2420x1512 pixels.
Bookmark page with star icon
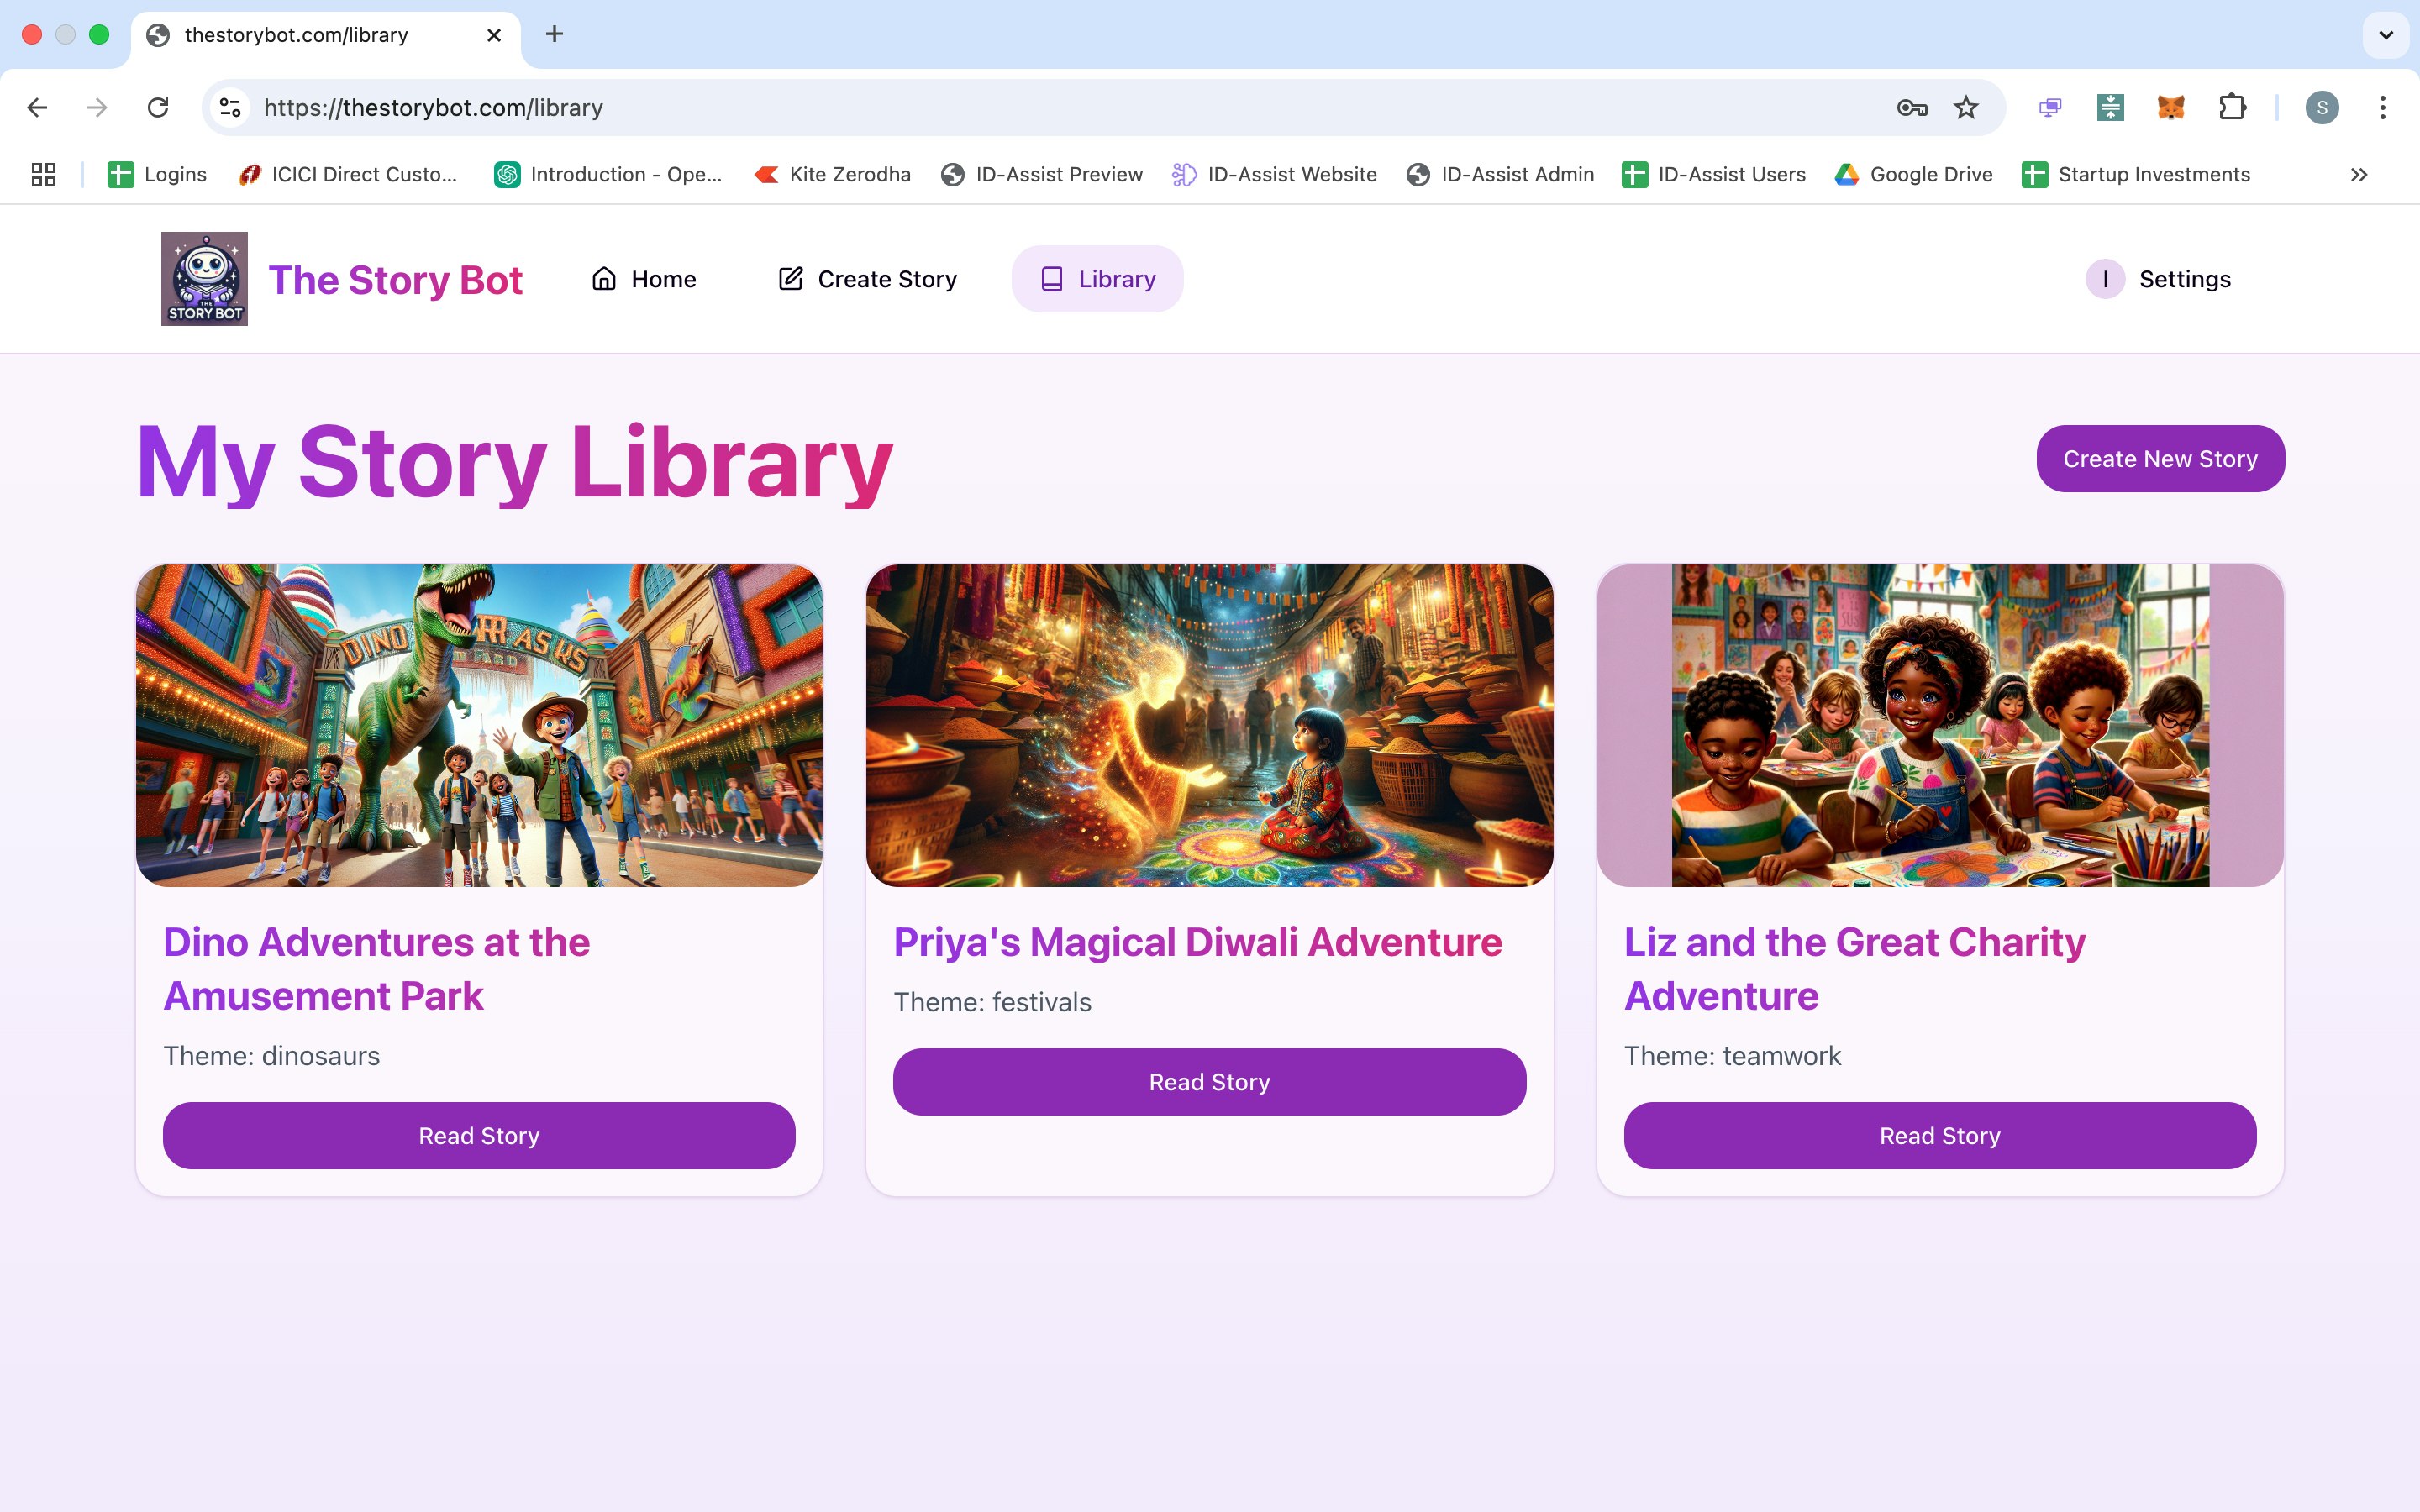[x=1965, y=107]
